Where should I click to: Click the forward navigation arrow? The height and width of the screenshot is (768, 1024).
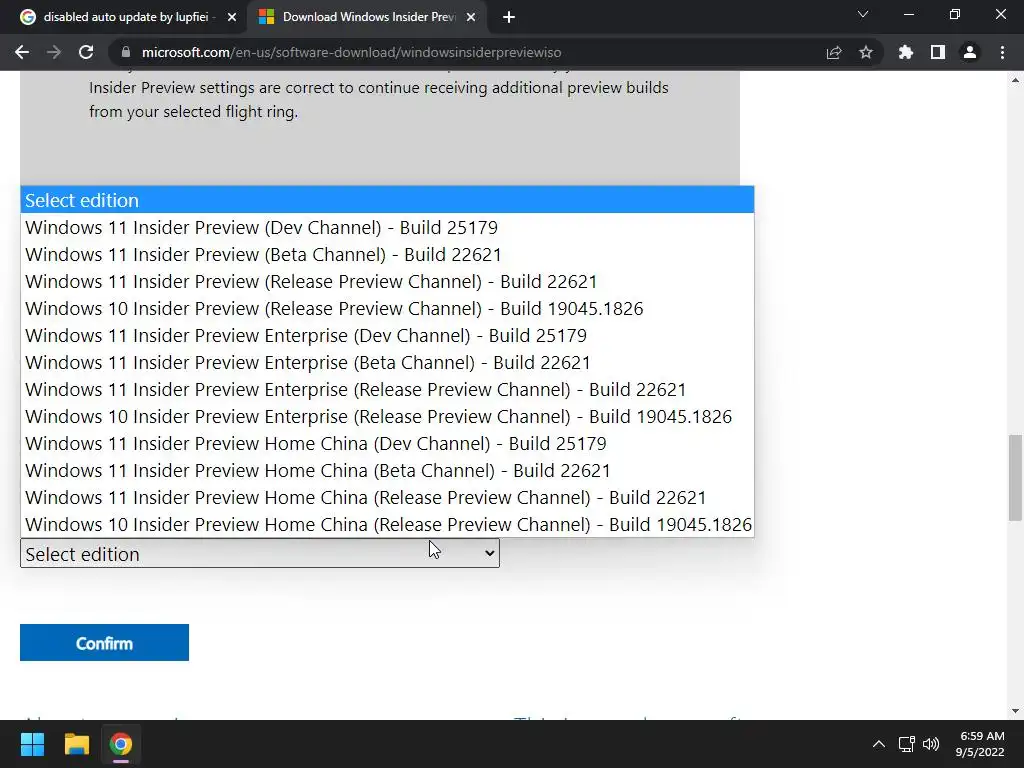[x=54, y=52]
